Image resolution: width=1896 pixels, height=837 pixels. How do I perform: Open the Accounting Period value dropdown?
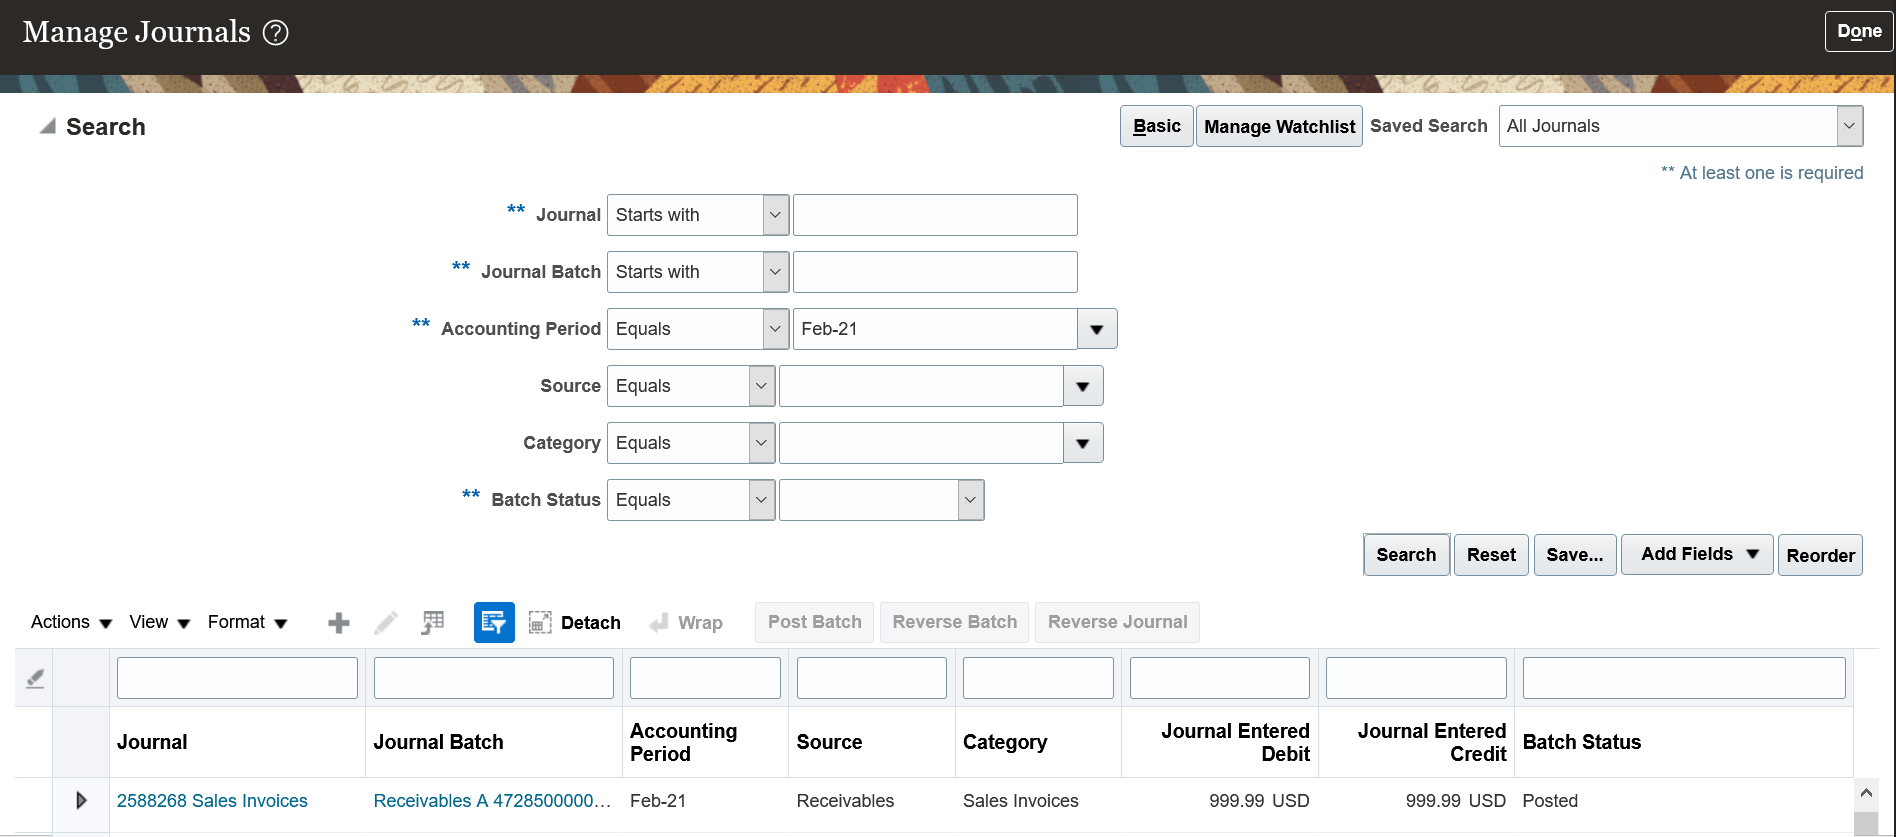(1097, 329)
